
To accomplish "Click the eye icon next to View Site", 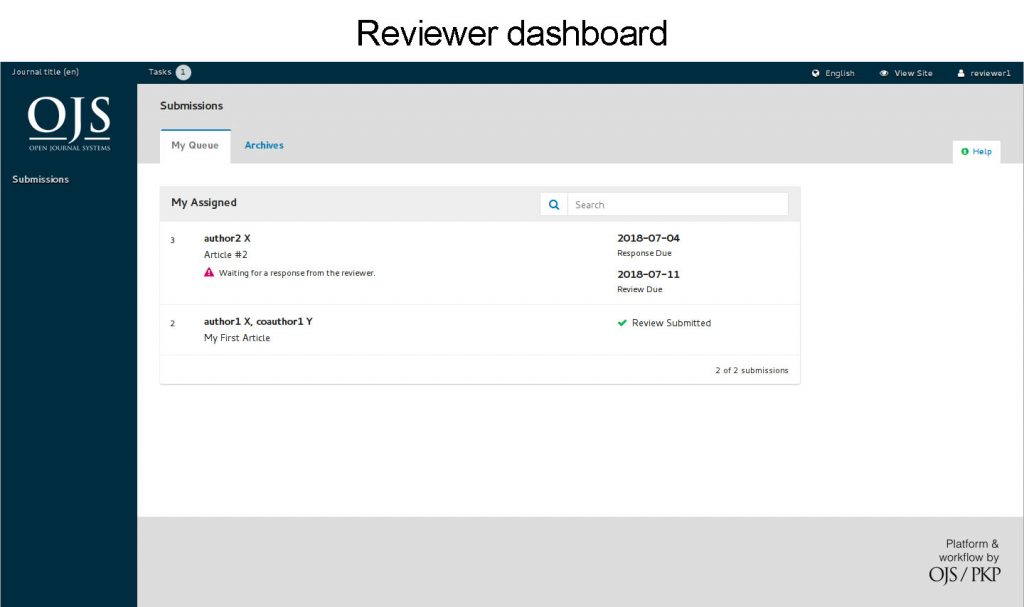I will tap(882, 72).
